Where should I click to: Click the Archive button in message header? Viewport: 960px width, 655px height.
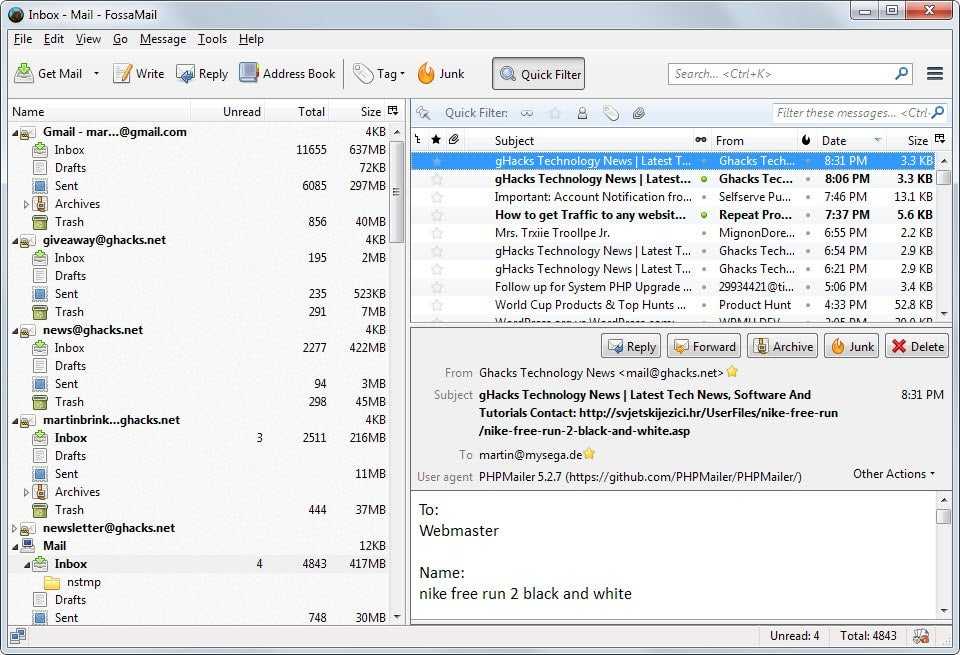click(x=782, y=347)
